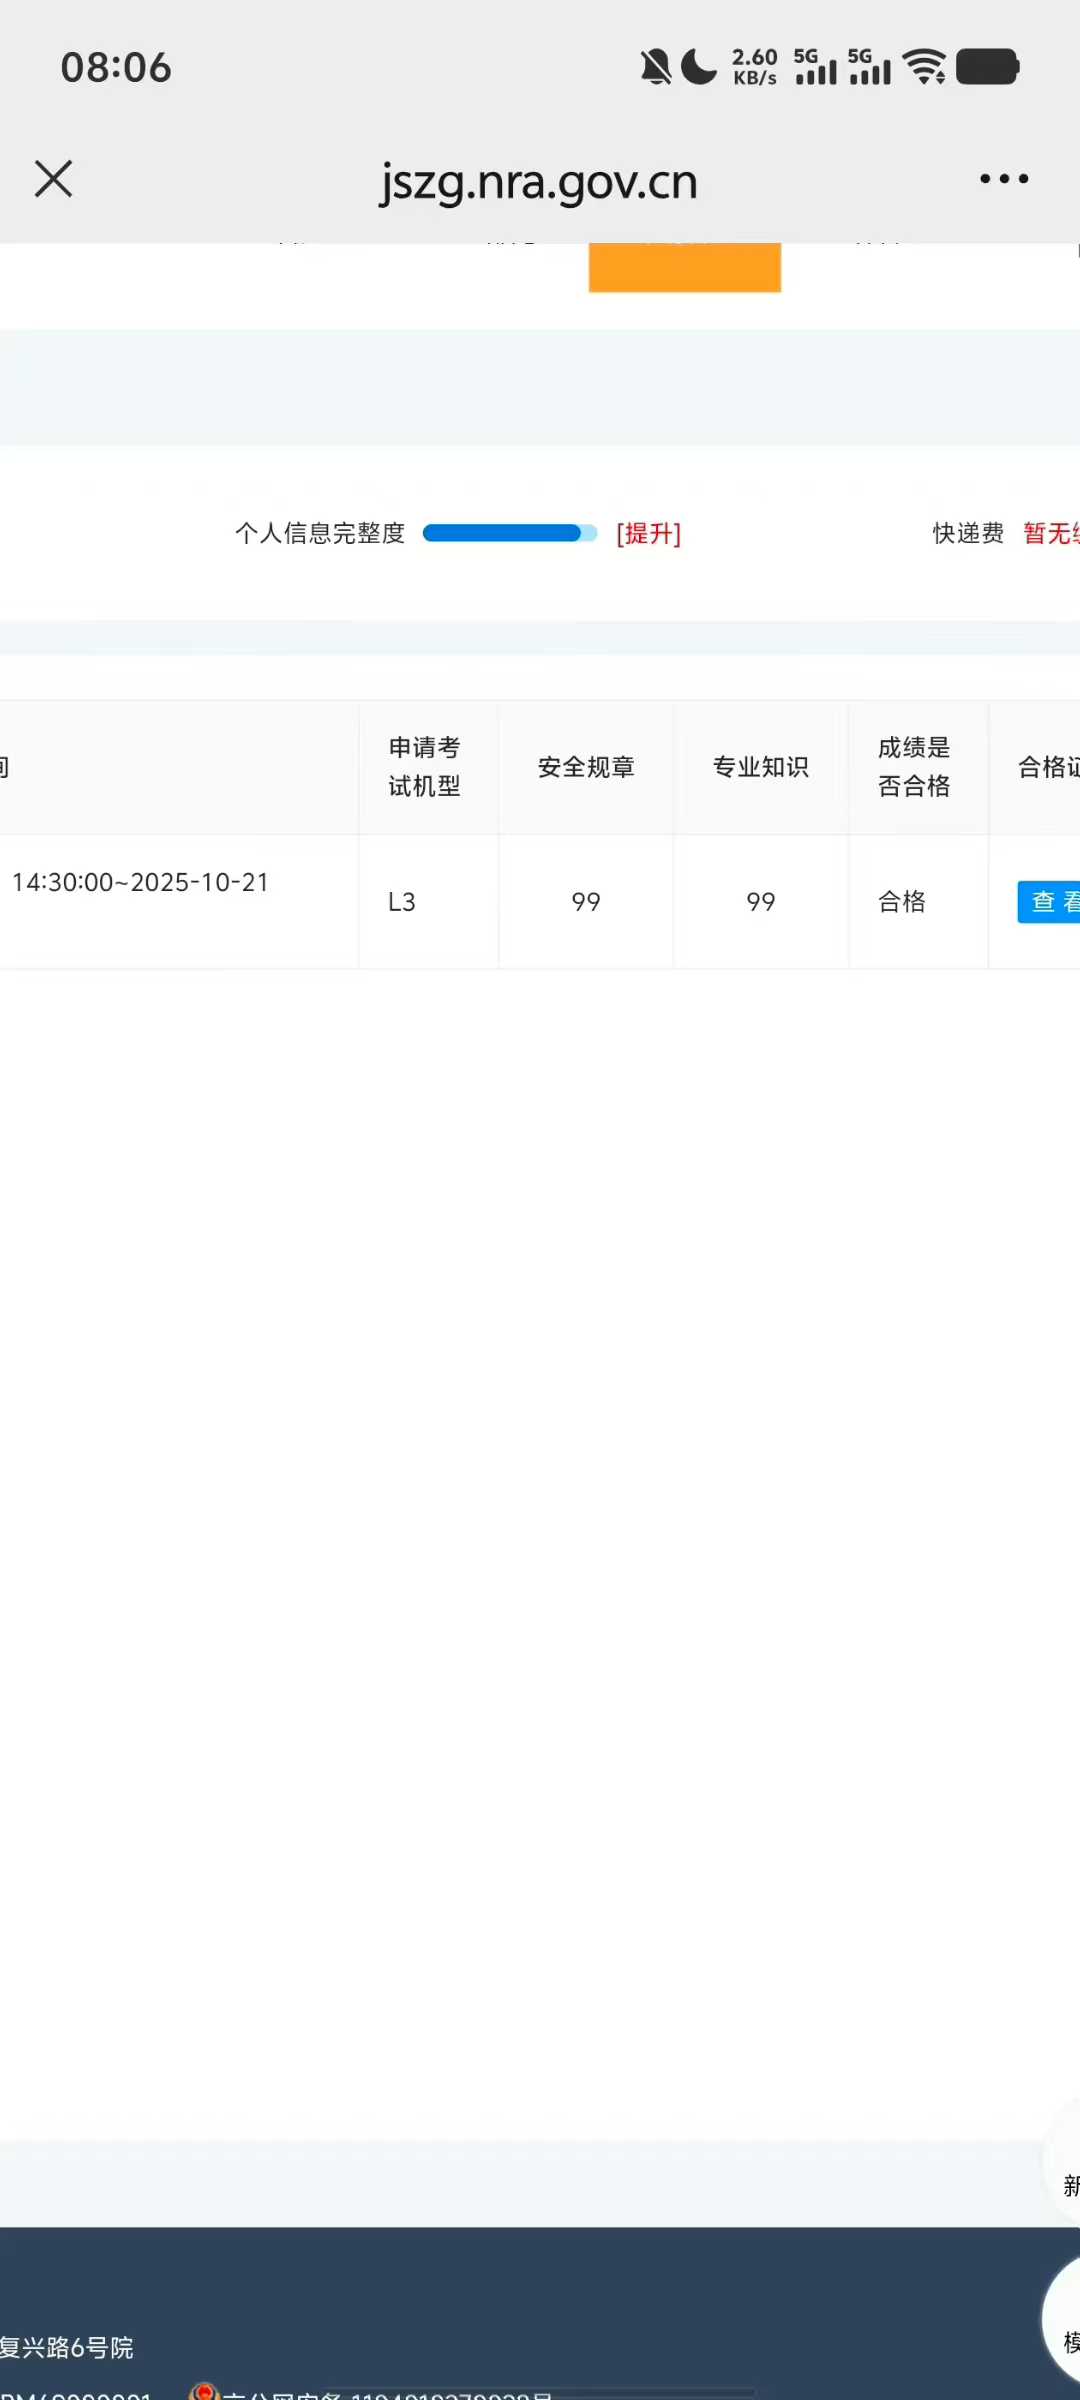The image size is (1080, 2400).
Task: Click the police badge icon in footer
Action: [204, 2390]
